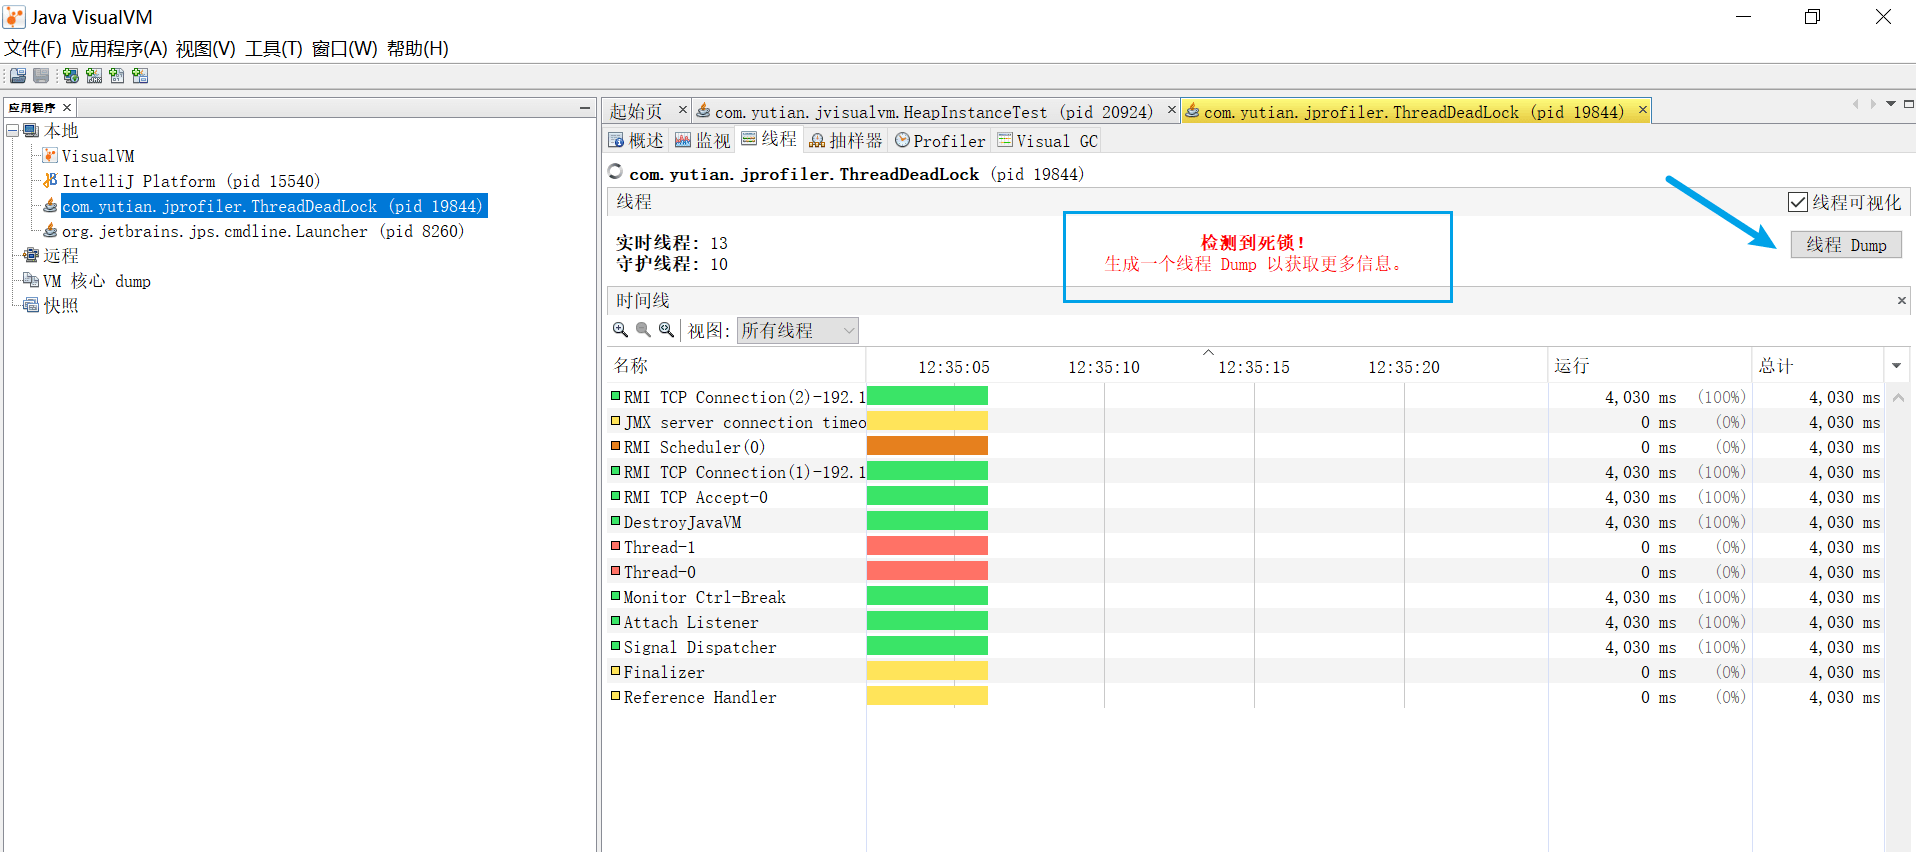Click the zoom in magnifier on timeline
1916x852 pixels.
pyautogui.click(x=620, y=330)
